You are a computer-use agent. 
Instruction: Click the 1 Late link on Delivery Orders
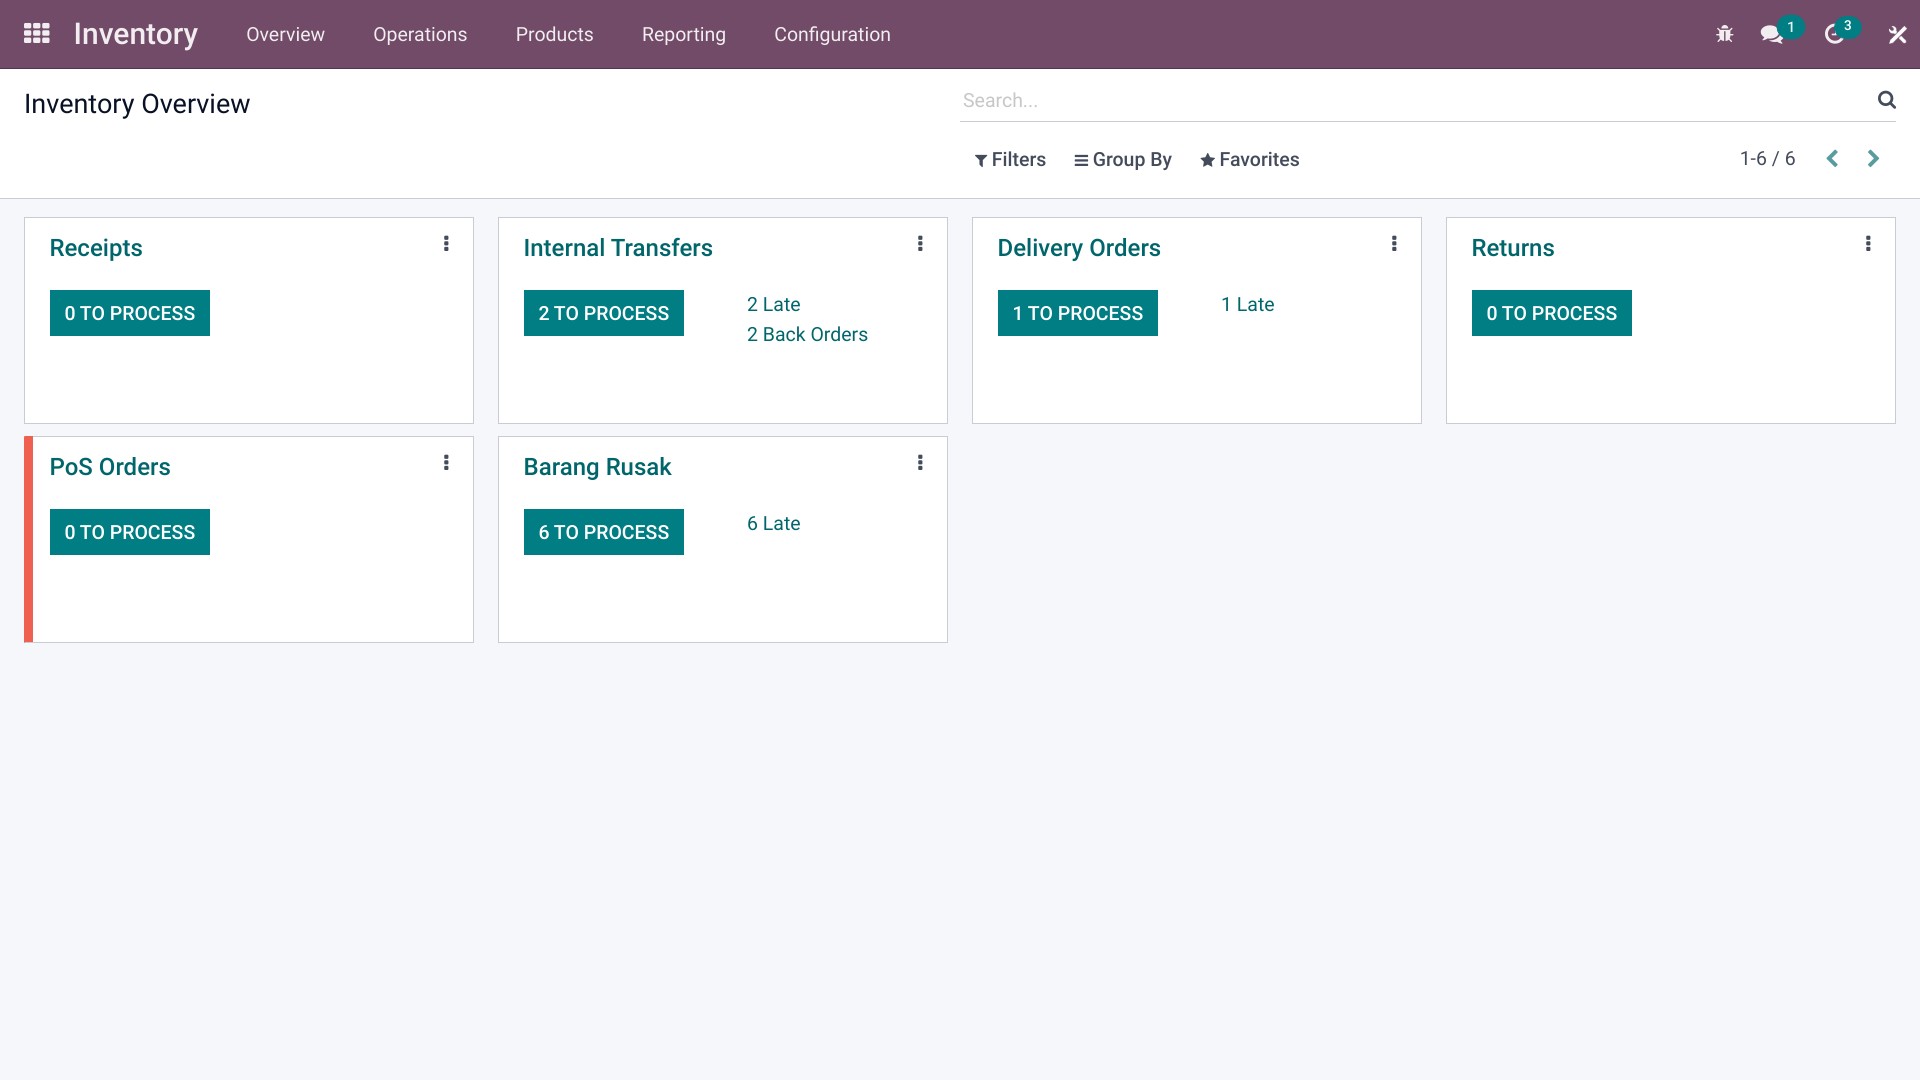1247,305
